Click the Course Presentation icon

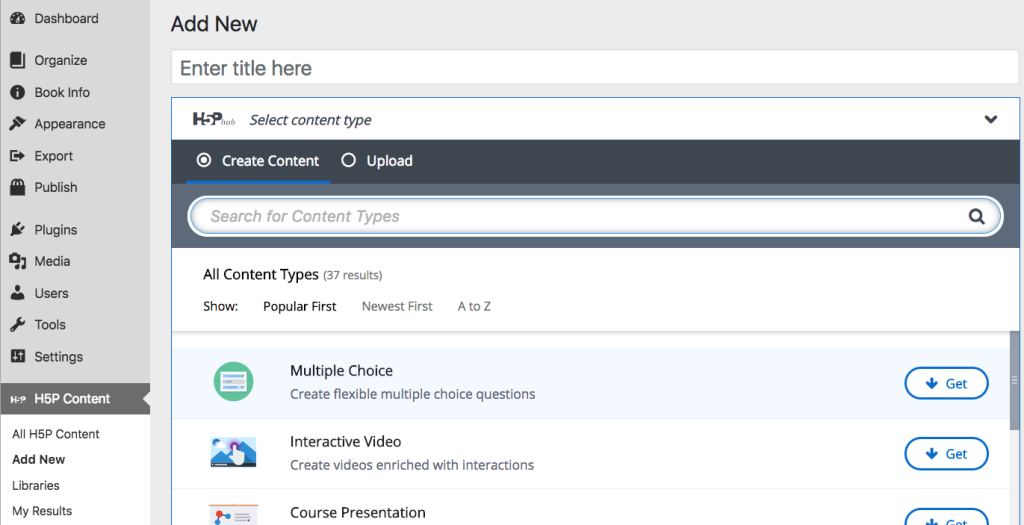click(233, 515)
